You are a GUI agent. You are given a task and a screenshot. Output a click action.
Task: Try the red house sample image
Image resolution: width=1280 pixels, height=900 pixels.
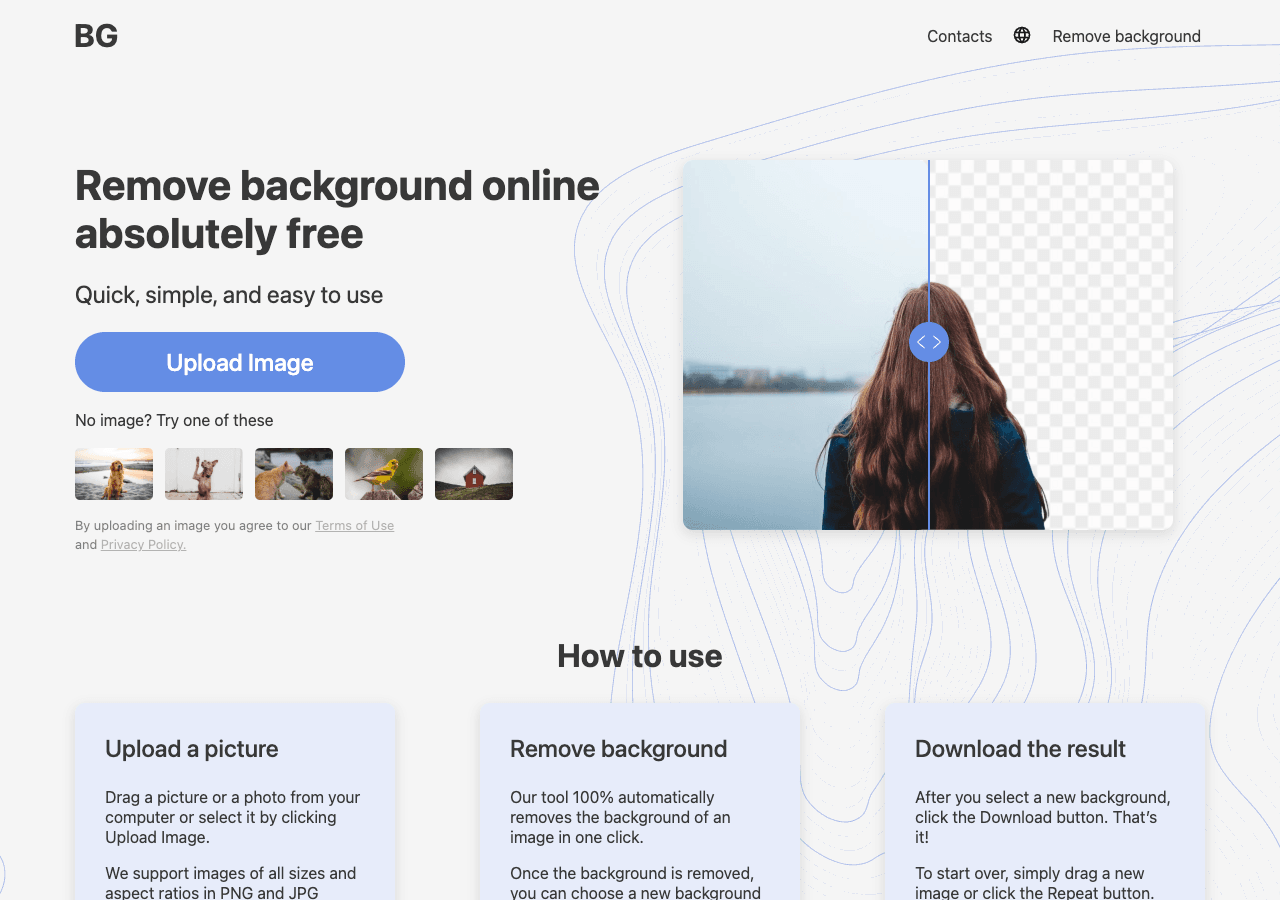click(474, 474)
